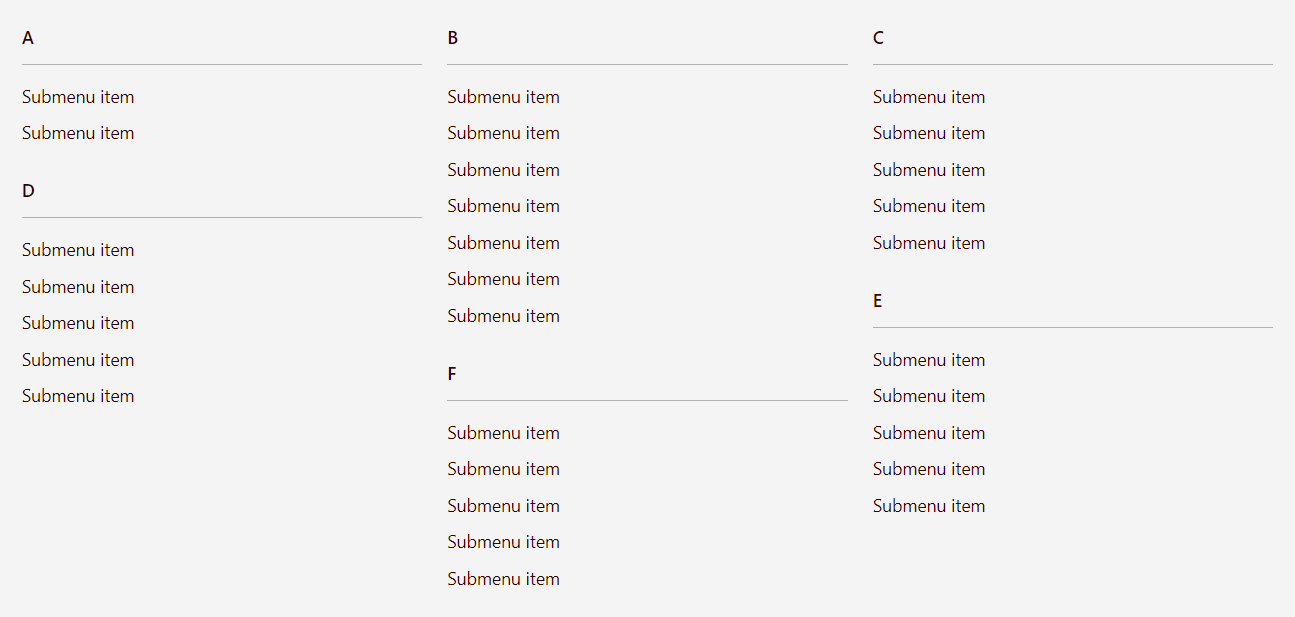This screenshot has height=617, width=1295.
Task: Select the third Submenu item under C
Action: tap(928, 170)
